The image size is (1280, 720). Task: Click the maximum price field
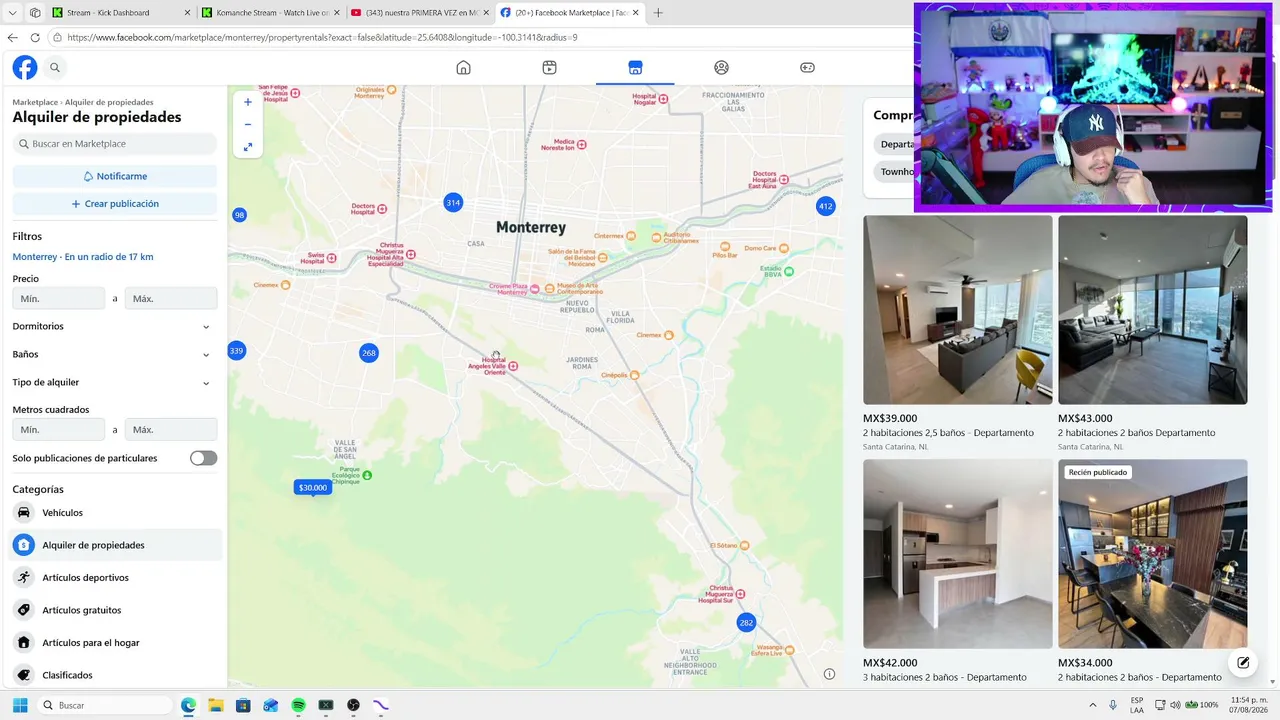pyautogui.click(x=171, y=298)
